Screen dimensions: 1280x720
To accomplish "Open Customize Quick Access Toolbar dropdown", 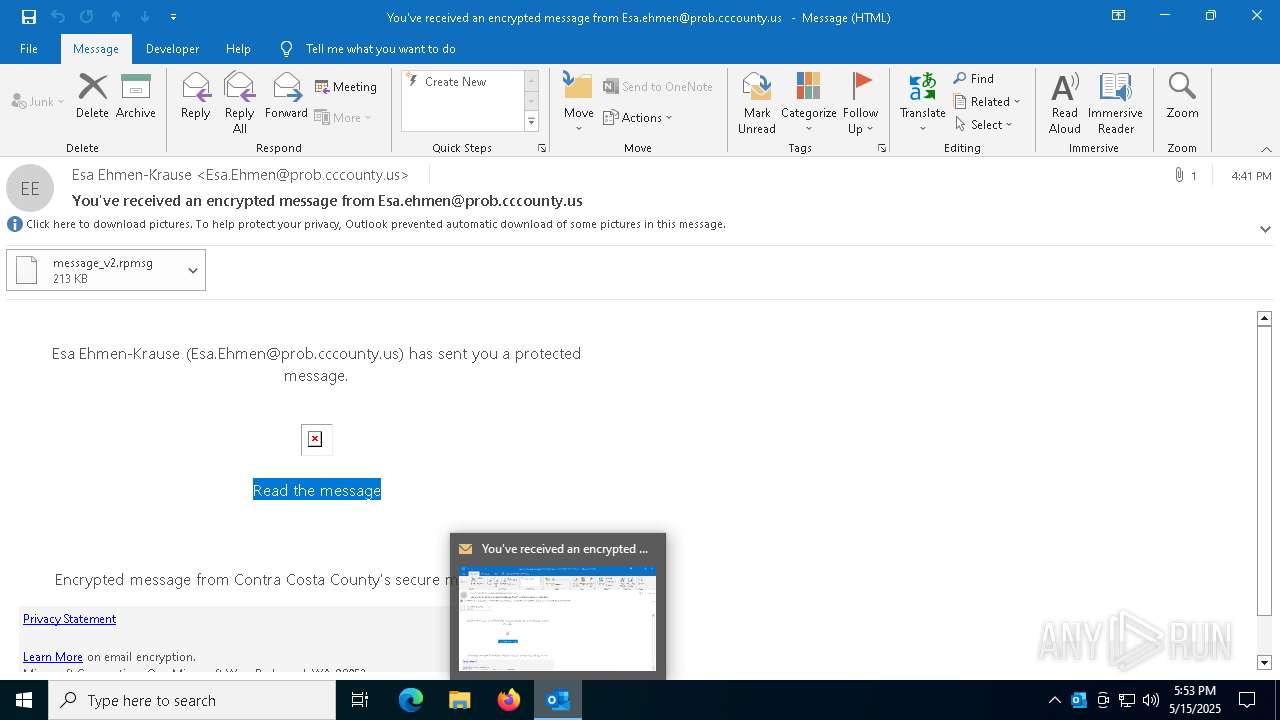I will point(173,17).
